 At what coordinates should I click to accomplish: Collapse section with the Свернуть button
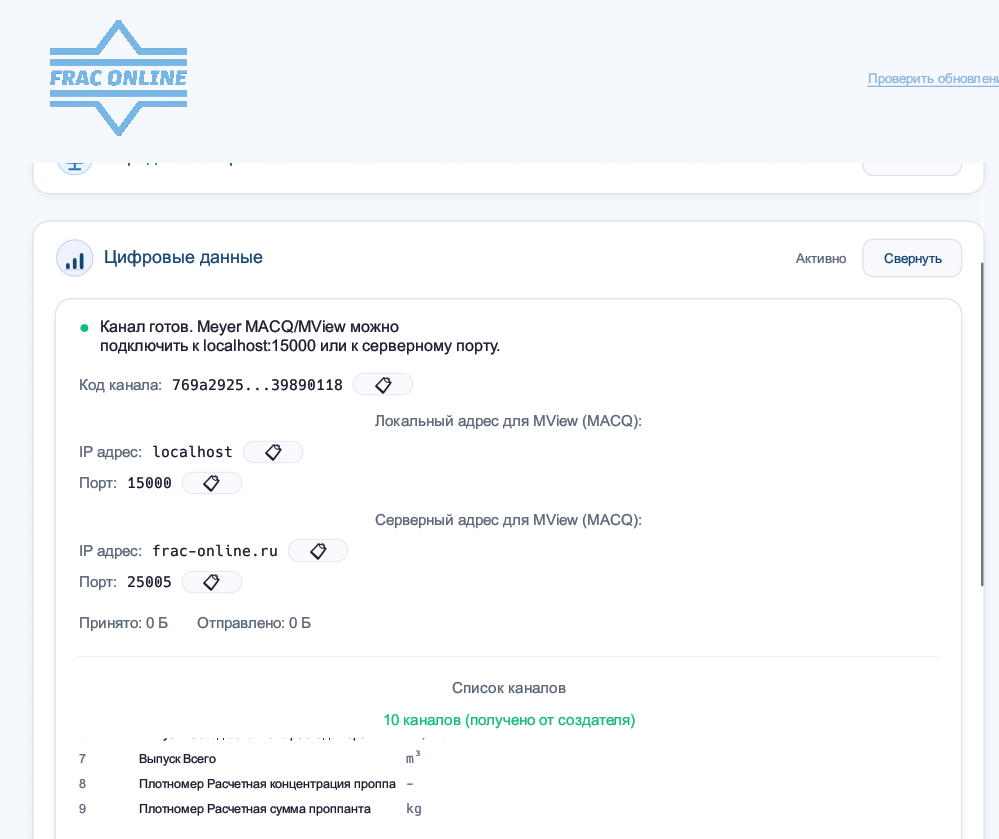pyautogui.click(x=911, y=258)
